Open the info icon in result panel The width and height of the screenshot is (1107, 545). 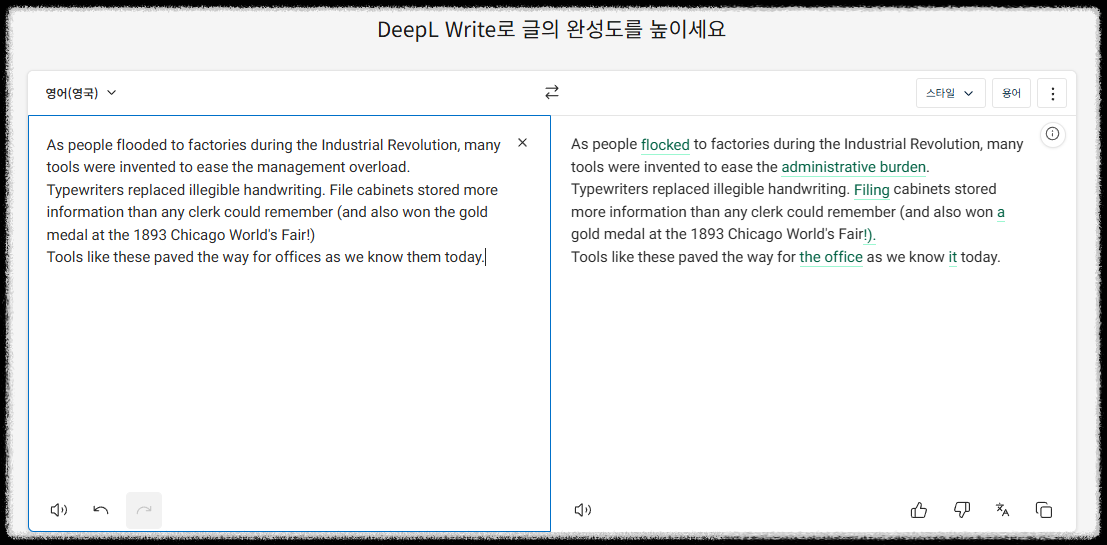(1053, 133)
